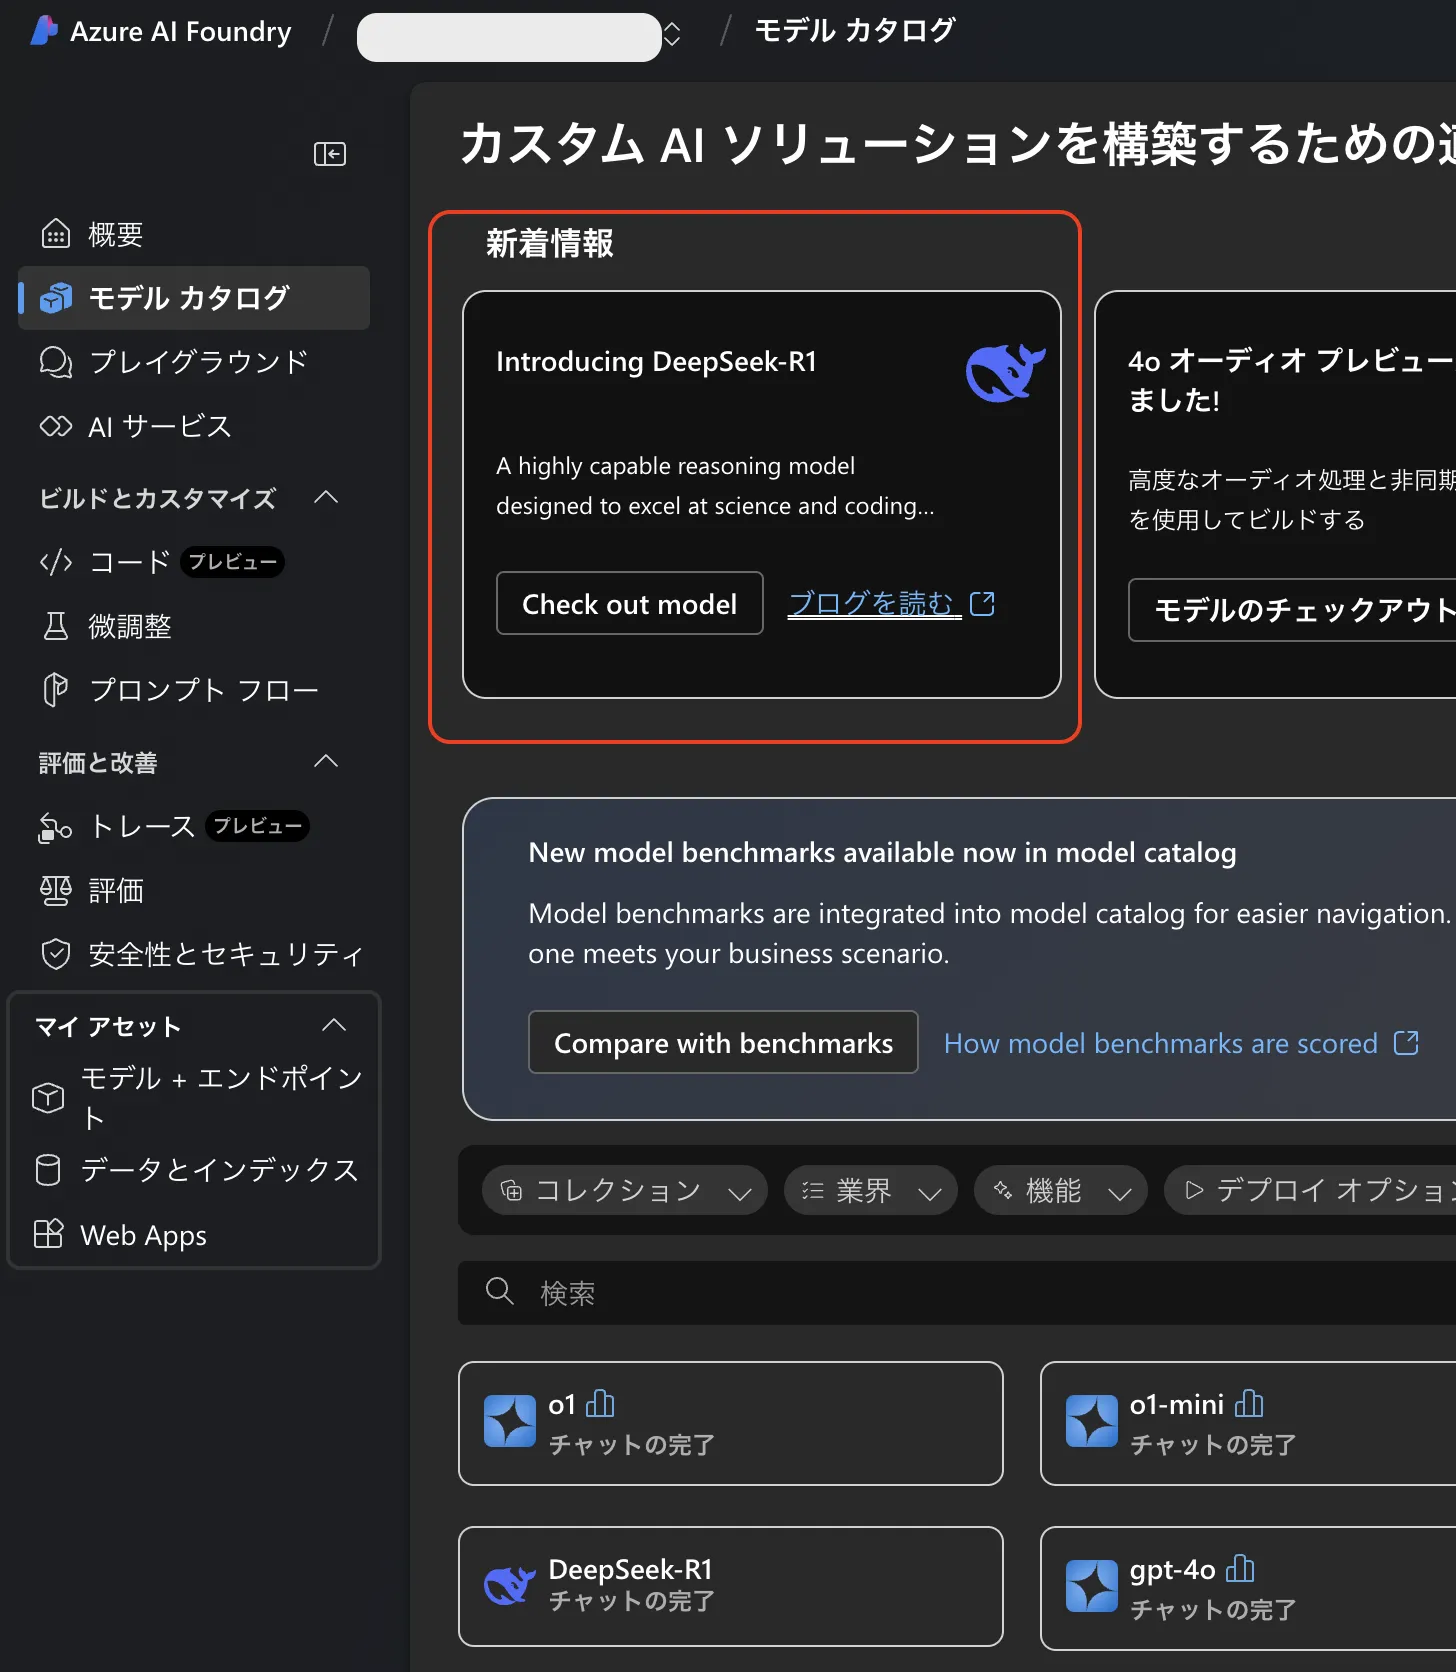The height and width of the screenshot is (1672, 1456).
Task: Click the Web Apps grid icon
Action: click(48, 1234)
